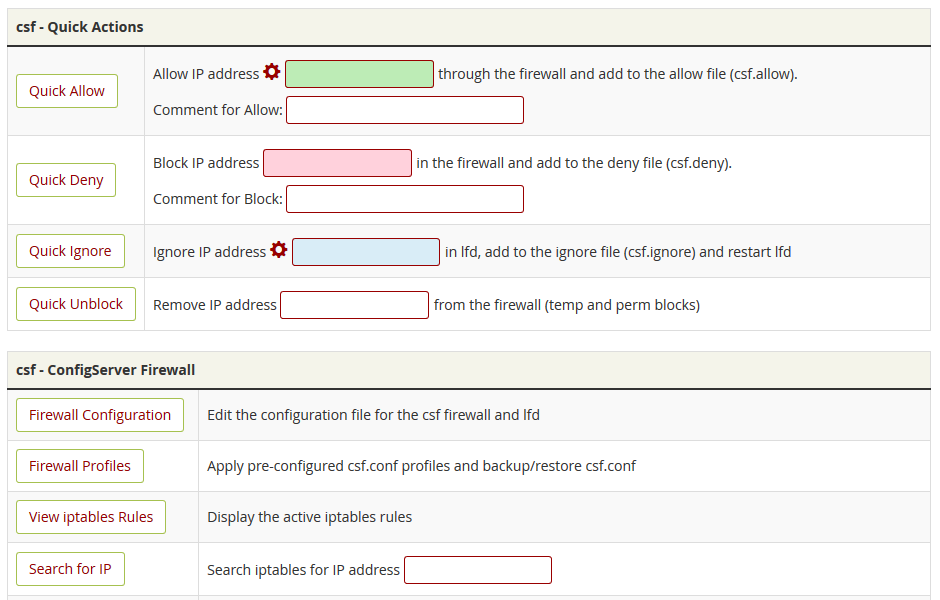Open the gear icon beside Ignore IP address

278,250
